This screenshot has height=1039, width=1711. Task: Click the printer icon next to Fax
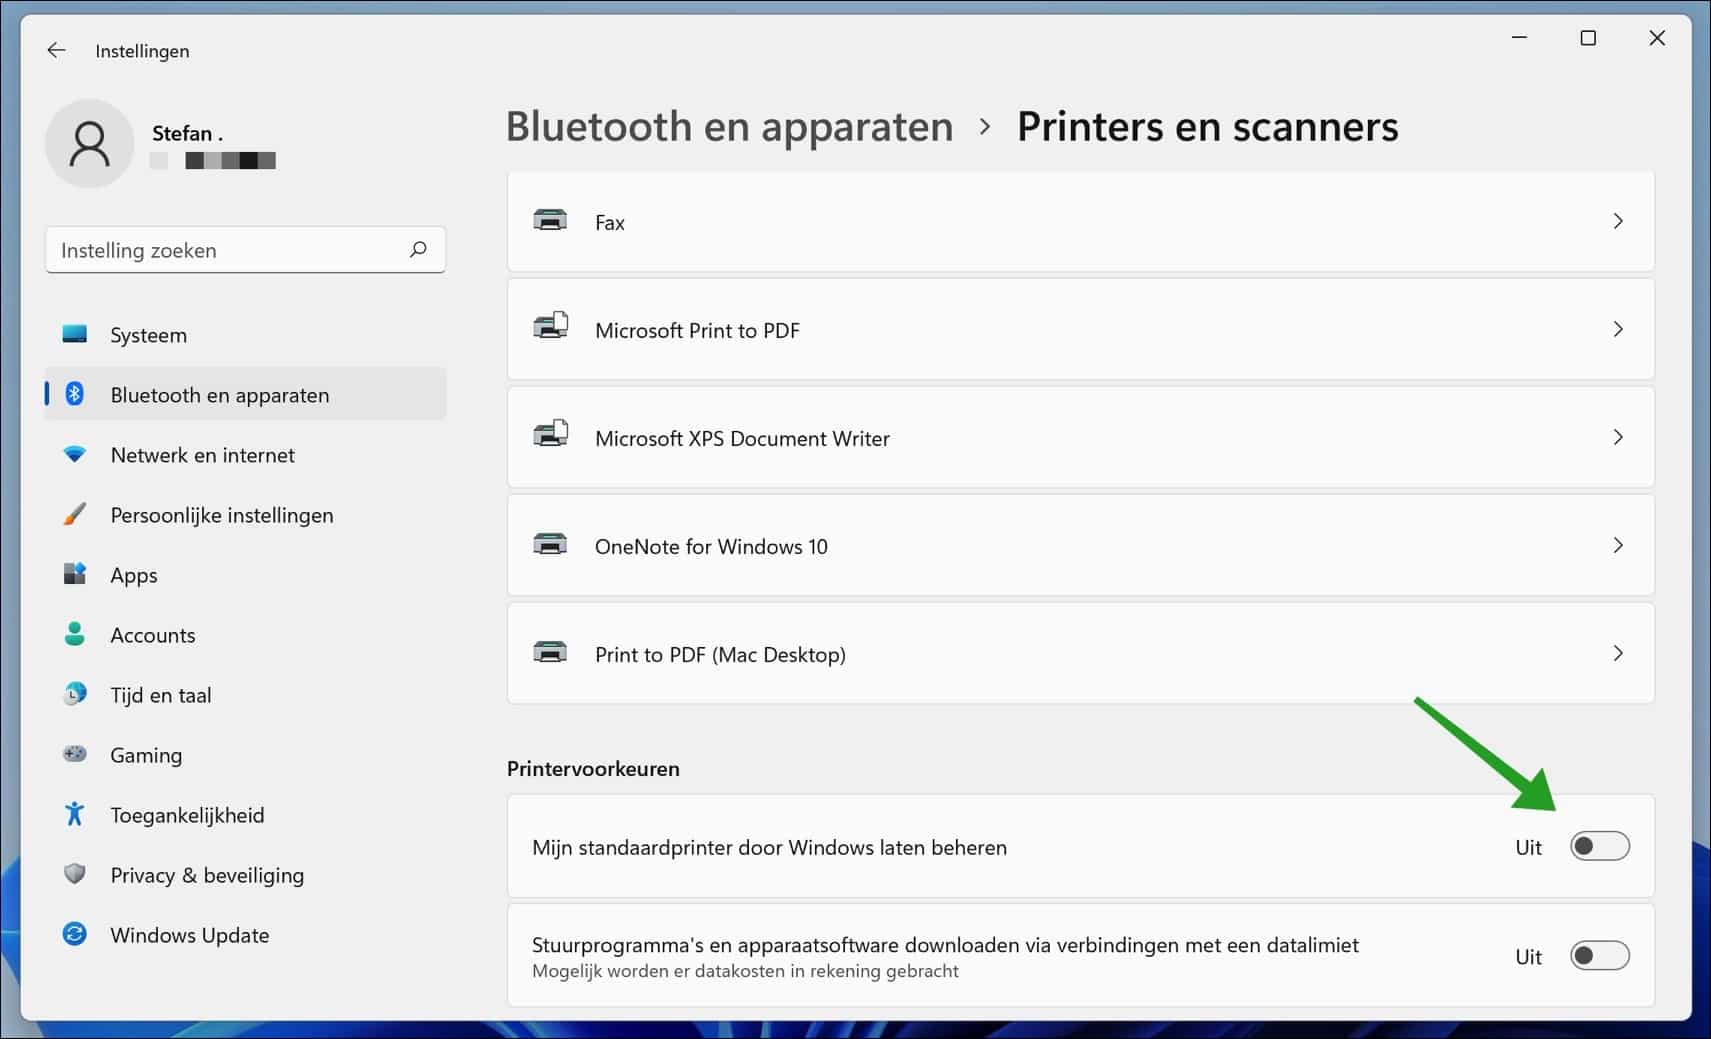(x=550, y=221)
